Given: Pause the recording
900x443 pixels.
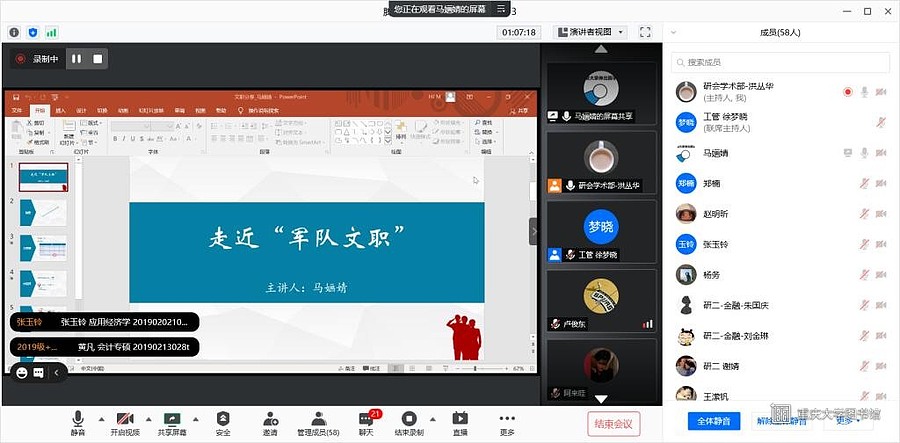Looking at the screenshot, I should point(77,59).
